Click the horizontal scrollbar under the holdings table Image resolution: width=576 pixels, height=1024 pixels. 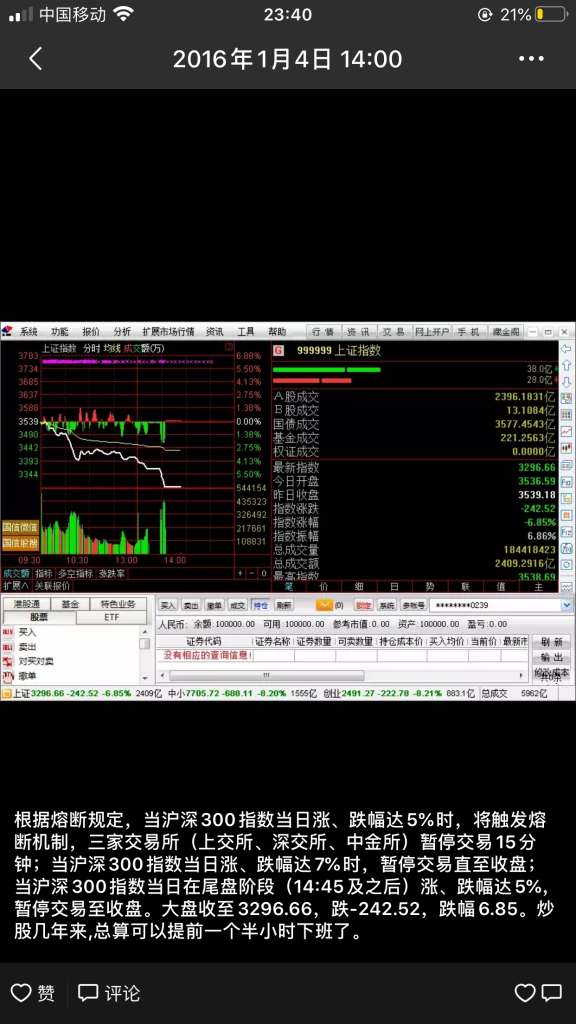(x=342, y=675)
